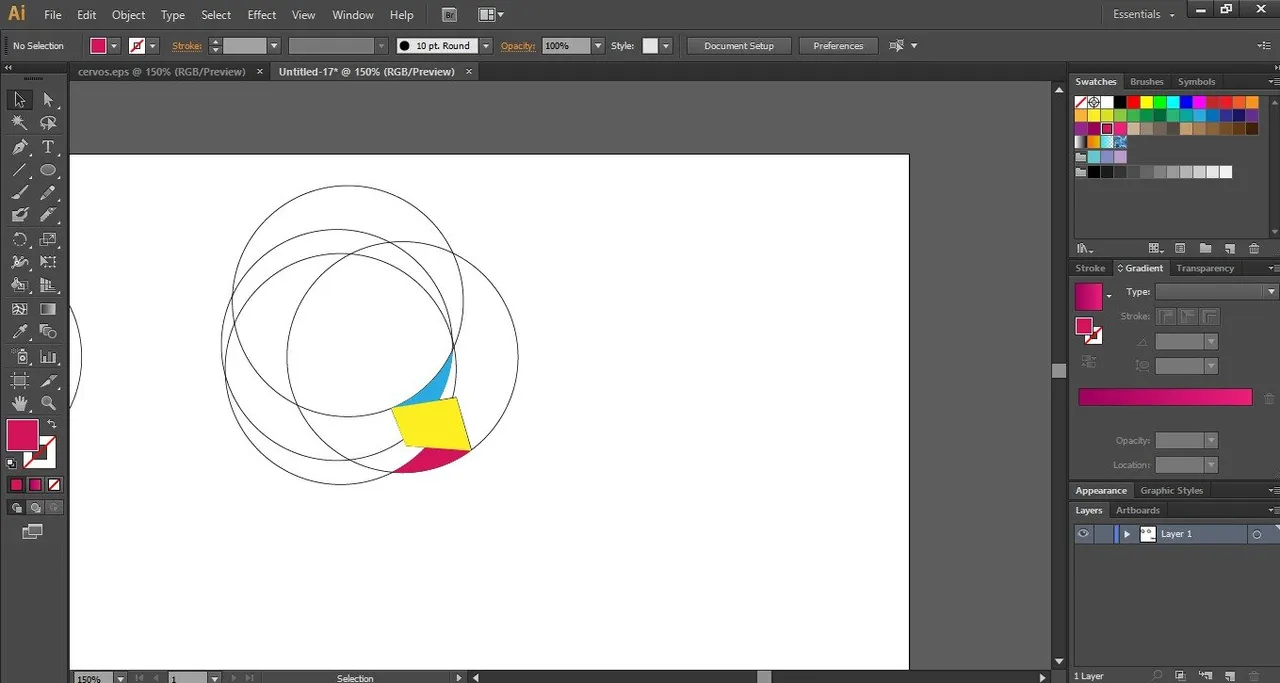Reset to default fill and stroke
The height and width of the screenshot is (683, 1280).
coord(11,463)
